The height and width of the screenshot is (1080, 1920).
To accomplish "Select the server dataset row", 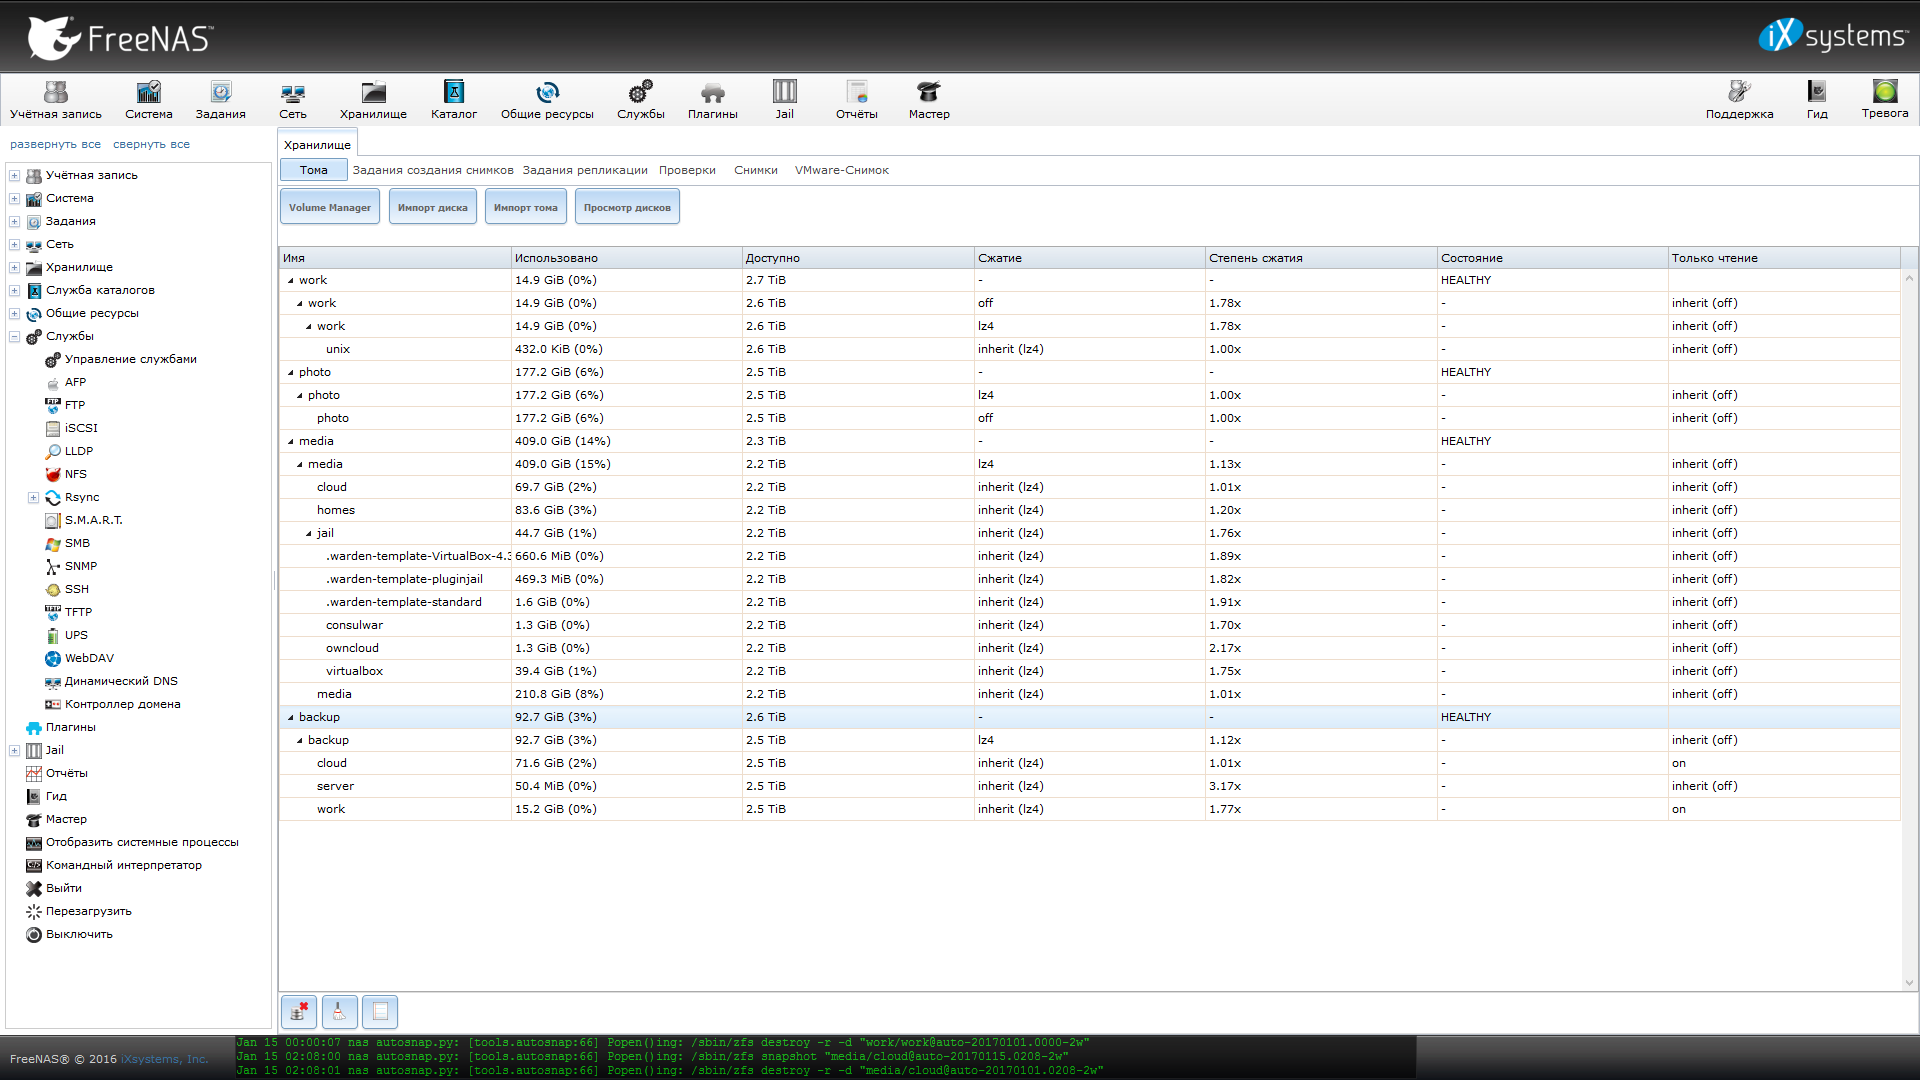I will pos(1089,786).
